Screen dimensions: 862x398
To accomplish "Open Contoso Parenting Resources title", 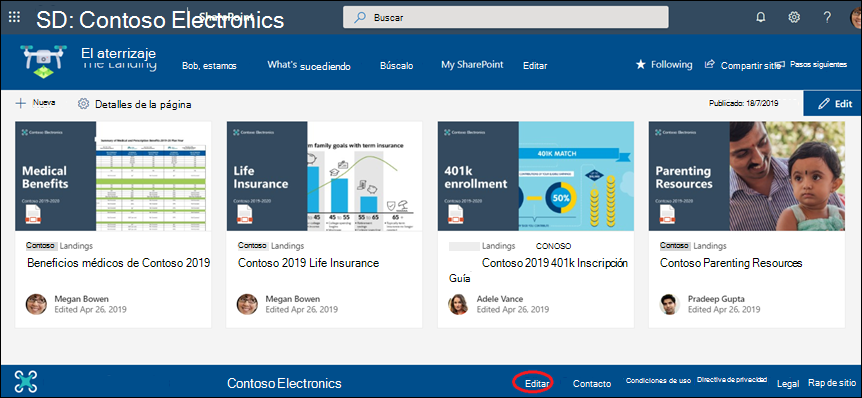I will tap(731, 263).
